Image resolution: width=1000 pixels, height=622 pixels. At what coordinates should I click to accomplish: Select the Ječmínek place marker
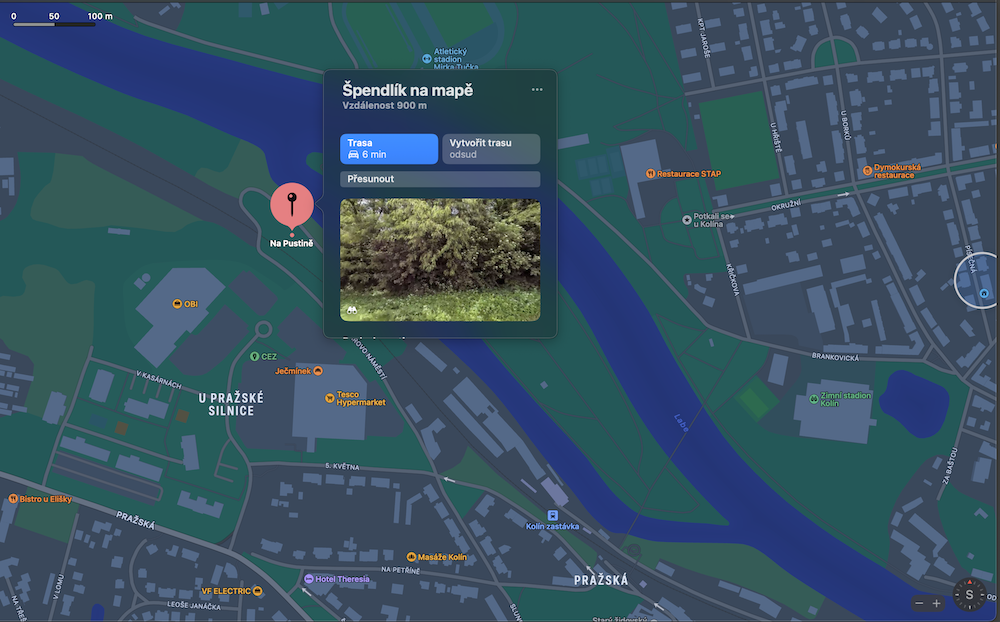coord(318,371)
